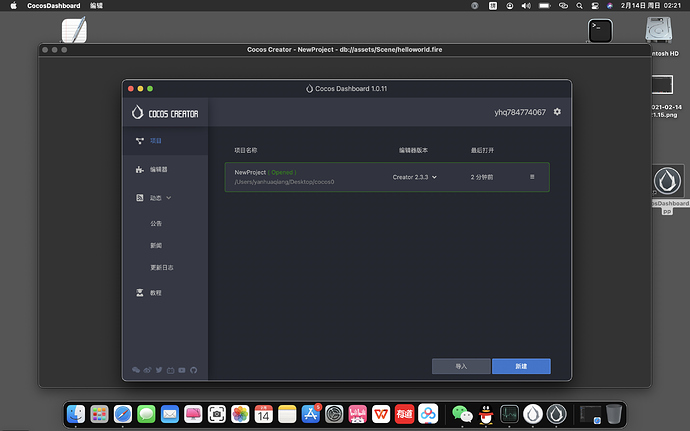Open the CocosDashboard menu in menu bar

pos(54,6)
